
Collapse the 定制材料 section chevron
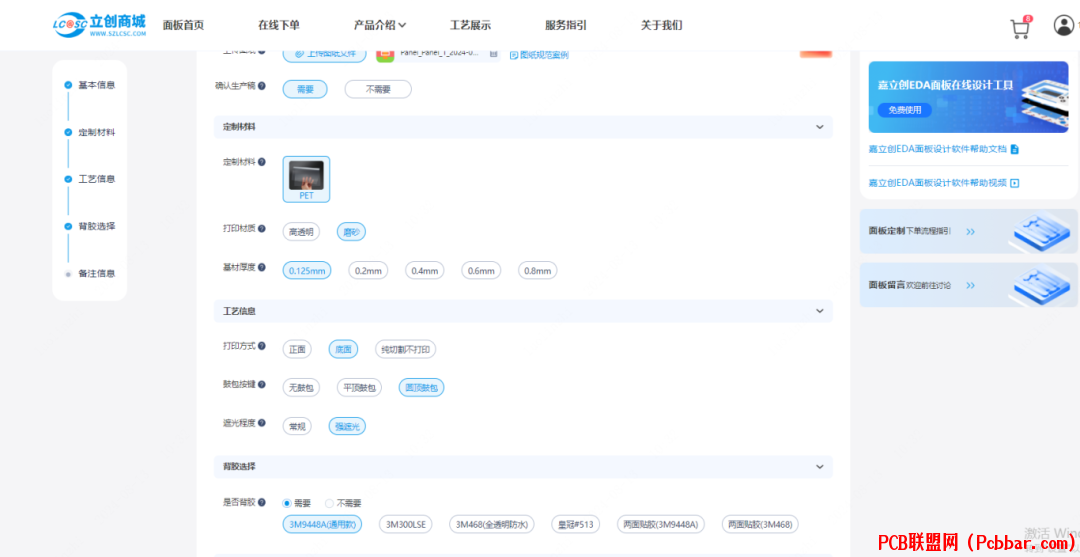pyautogui.click(x=820, y=127)
